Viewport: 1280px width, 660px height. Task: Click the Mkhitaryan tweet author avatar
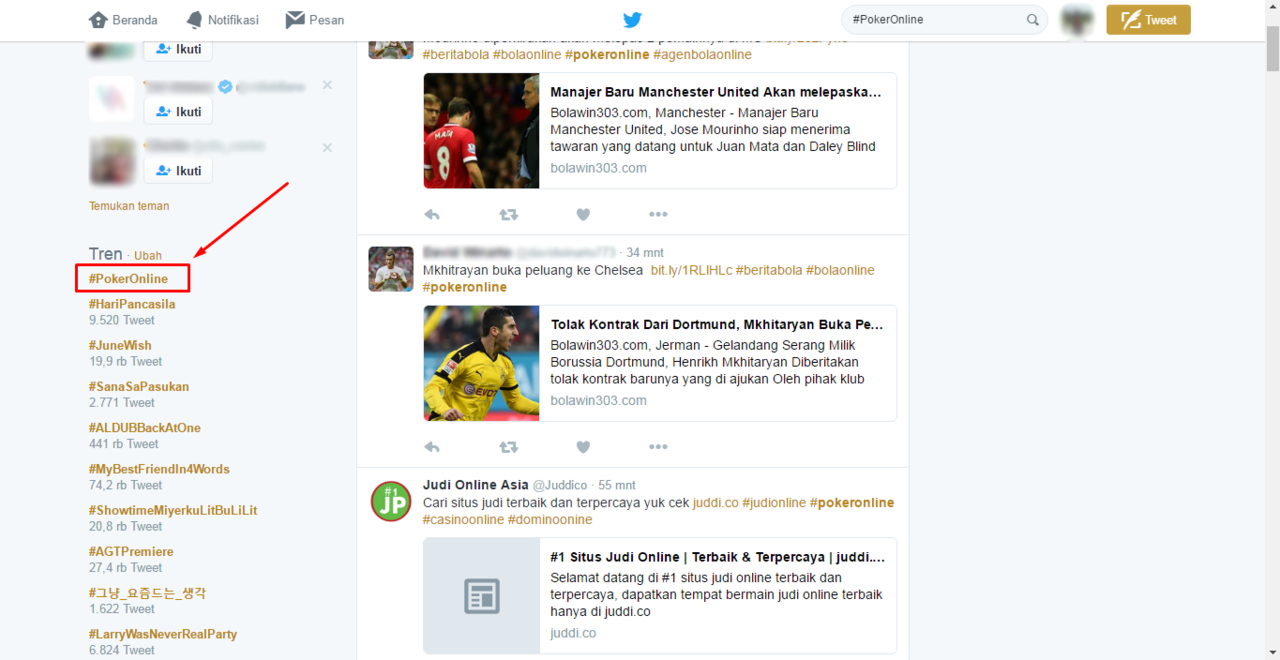click(x=391, y=269)
